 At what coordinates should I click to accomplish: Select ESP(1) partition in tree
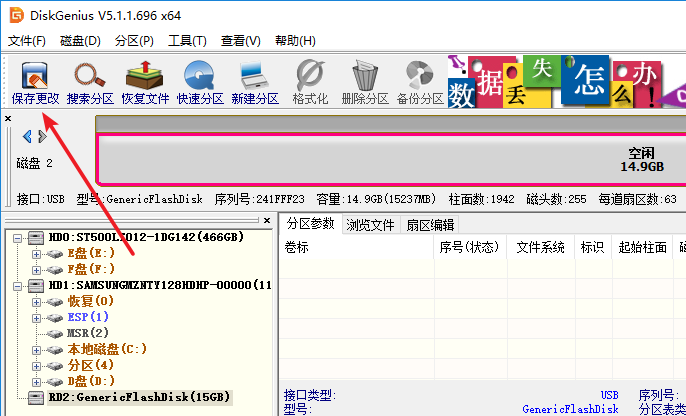(x=88, y=317)
